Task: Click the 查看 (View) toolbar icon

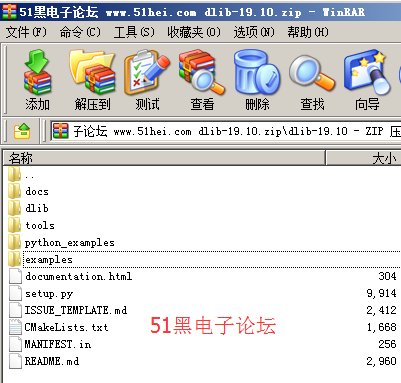Action: pos(202,72)
